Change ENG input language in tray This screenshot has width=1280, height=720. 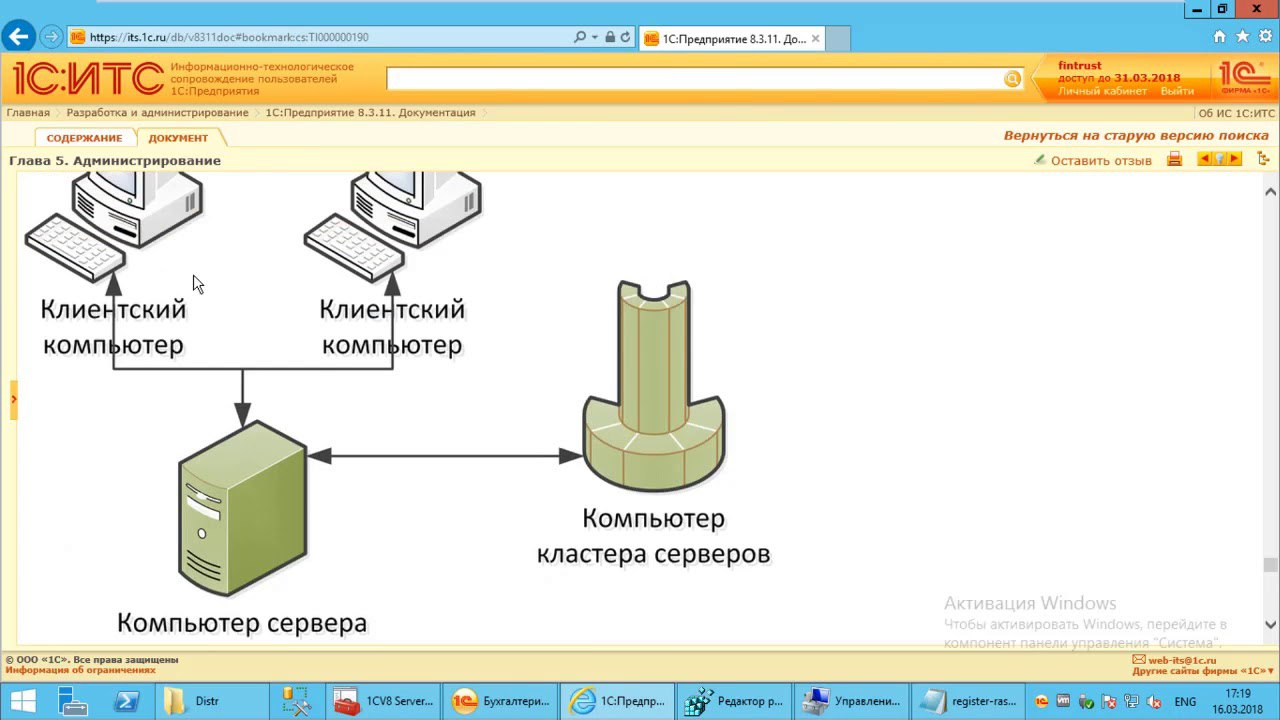(x=1185, y=702)
